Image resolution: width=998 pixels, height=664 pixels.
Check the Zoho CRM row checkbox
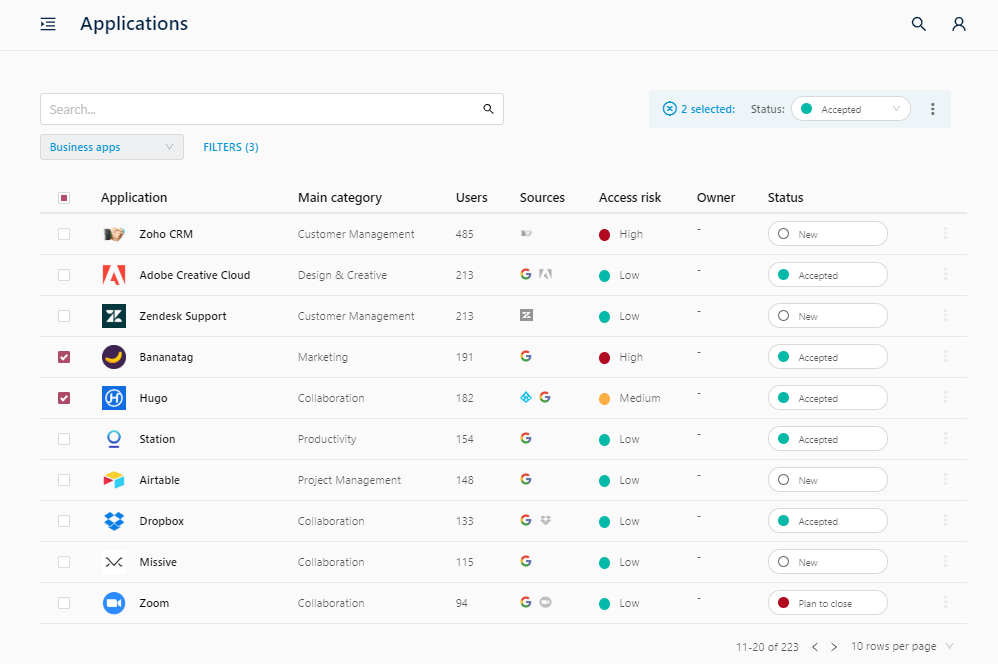(64, 234)
